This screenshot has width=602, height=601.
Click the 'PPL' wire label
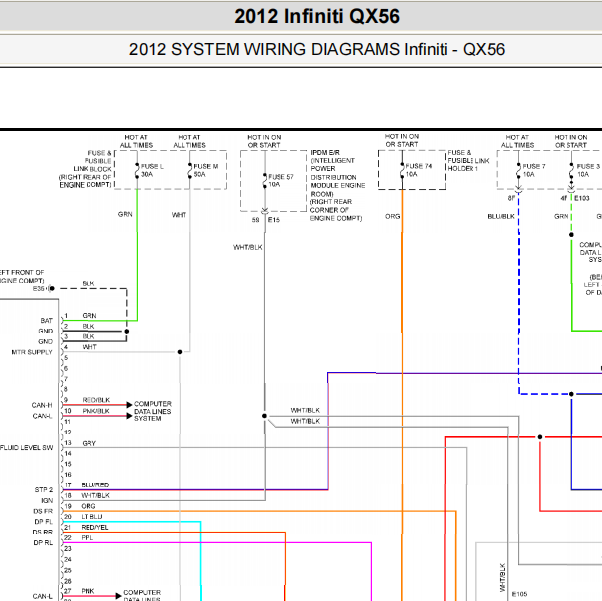pyautogui.click(x=87, y=538)
